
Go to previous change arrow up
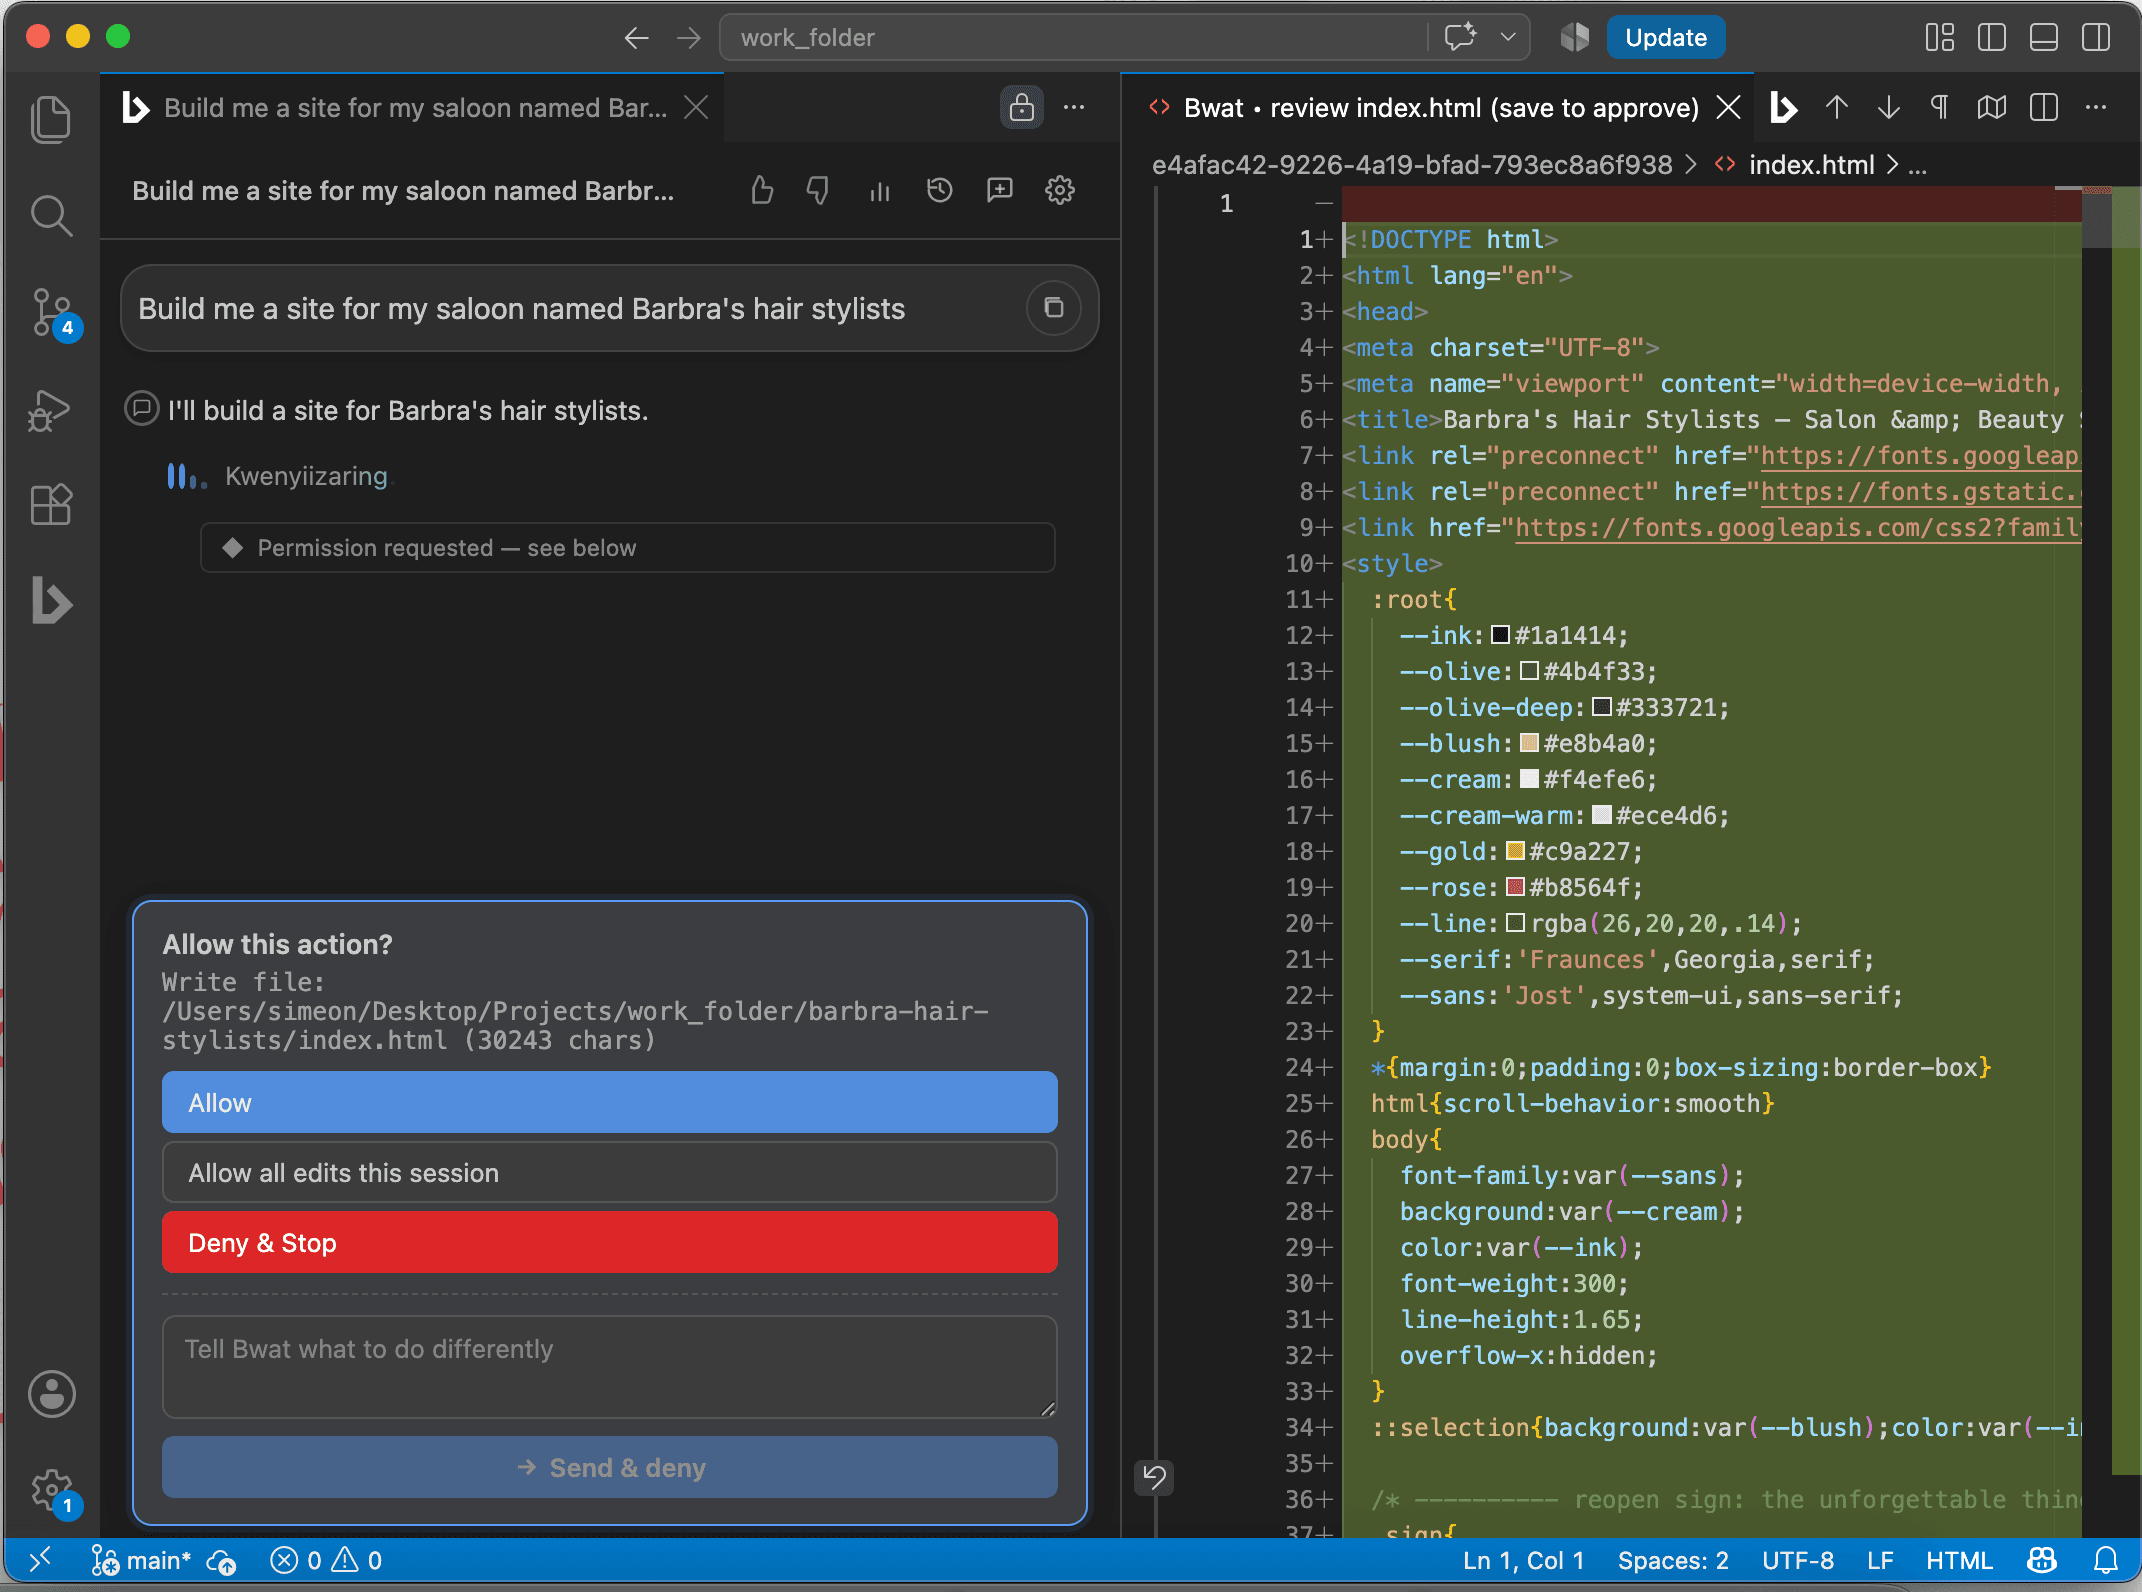click(x=1836, y=107)
